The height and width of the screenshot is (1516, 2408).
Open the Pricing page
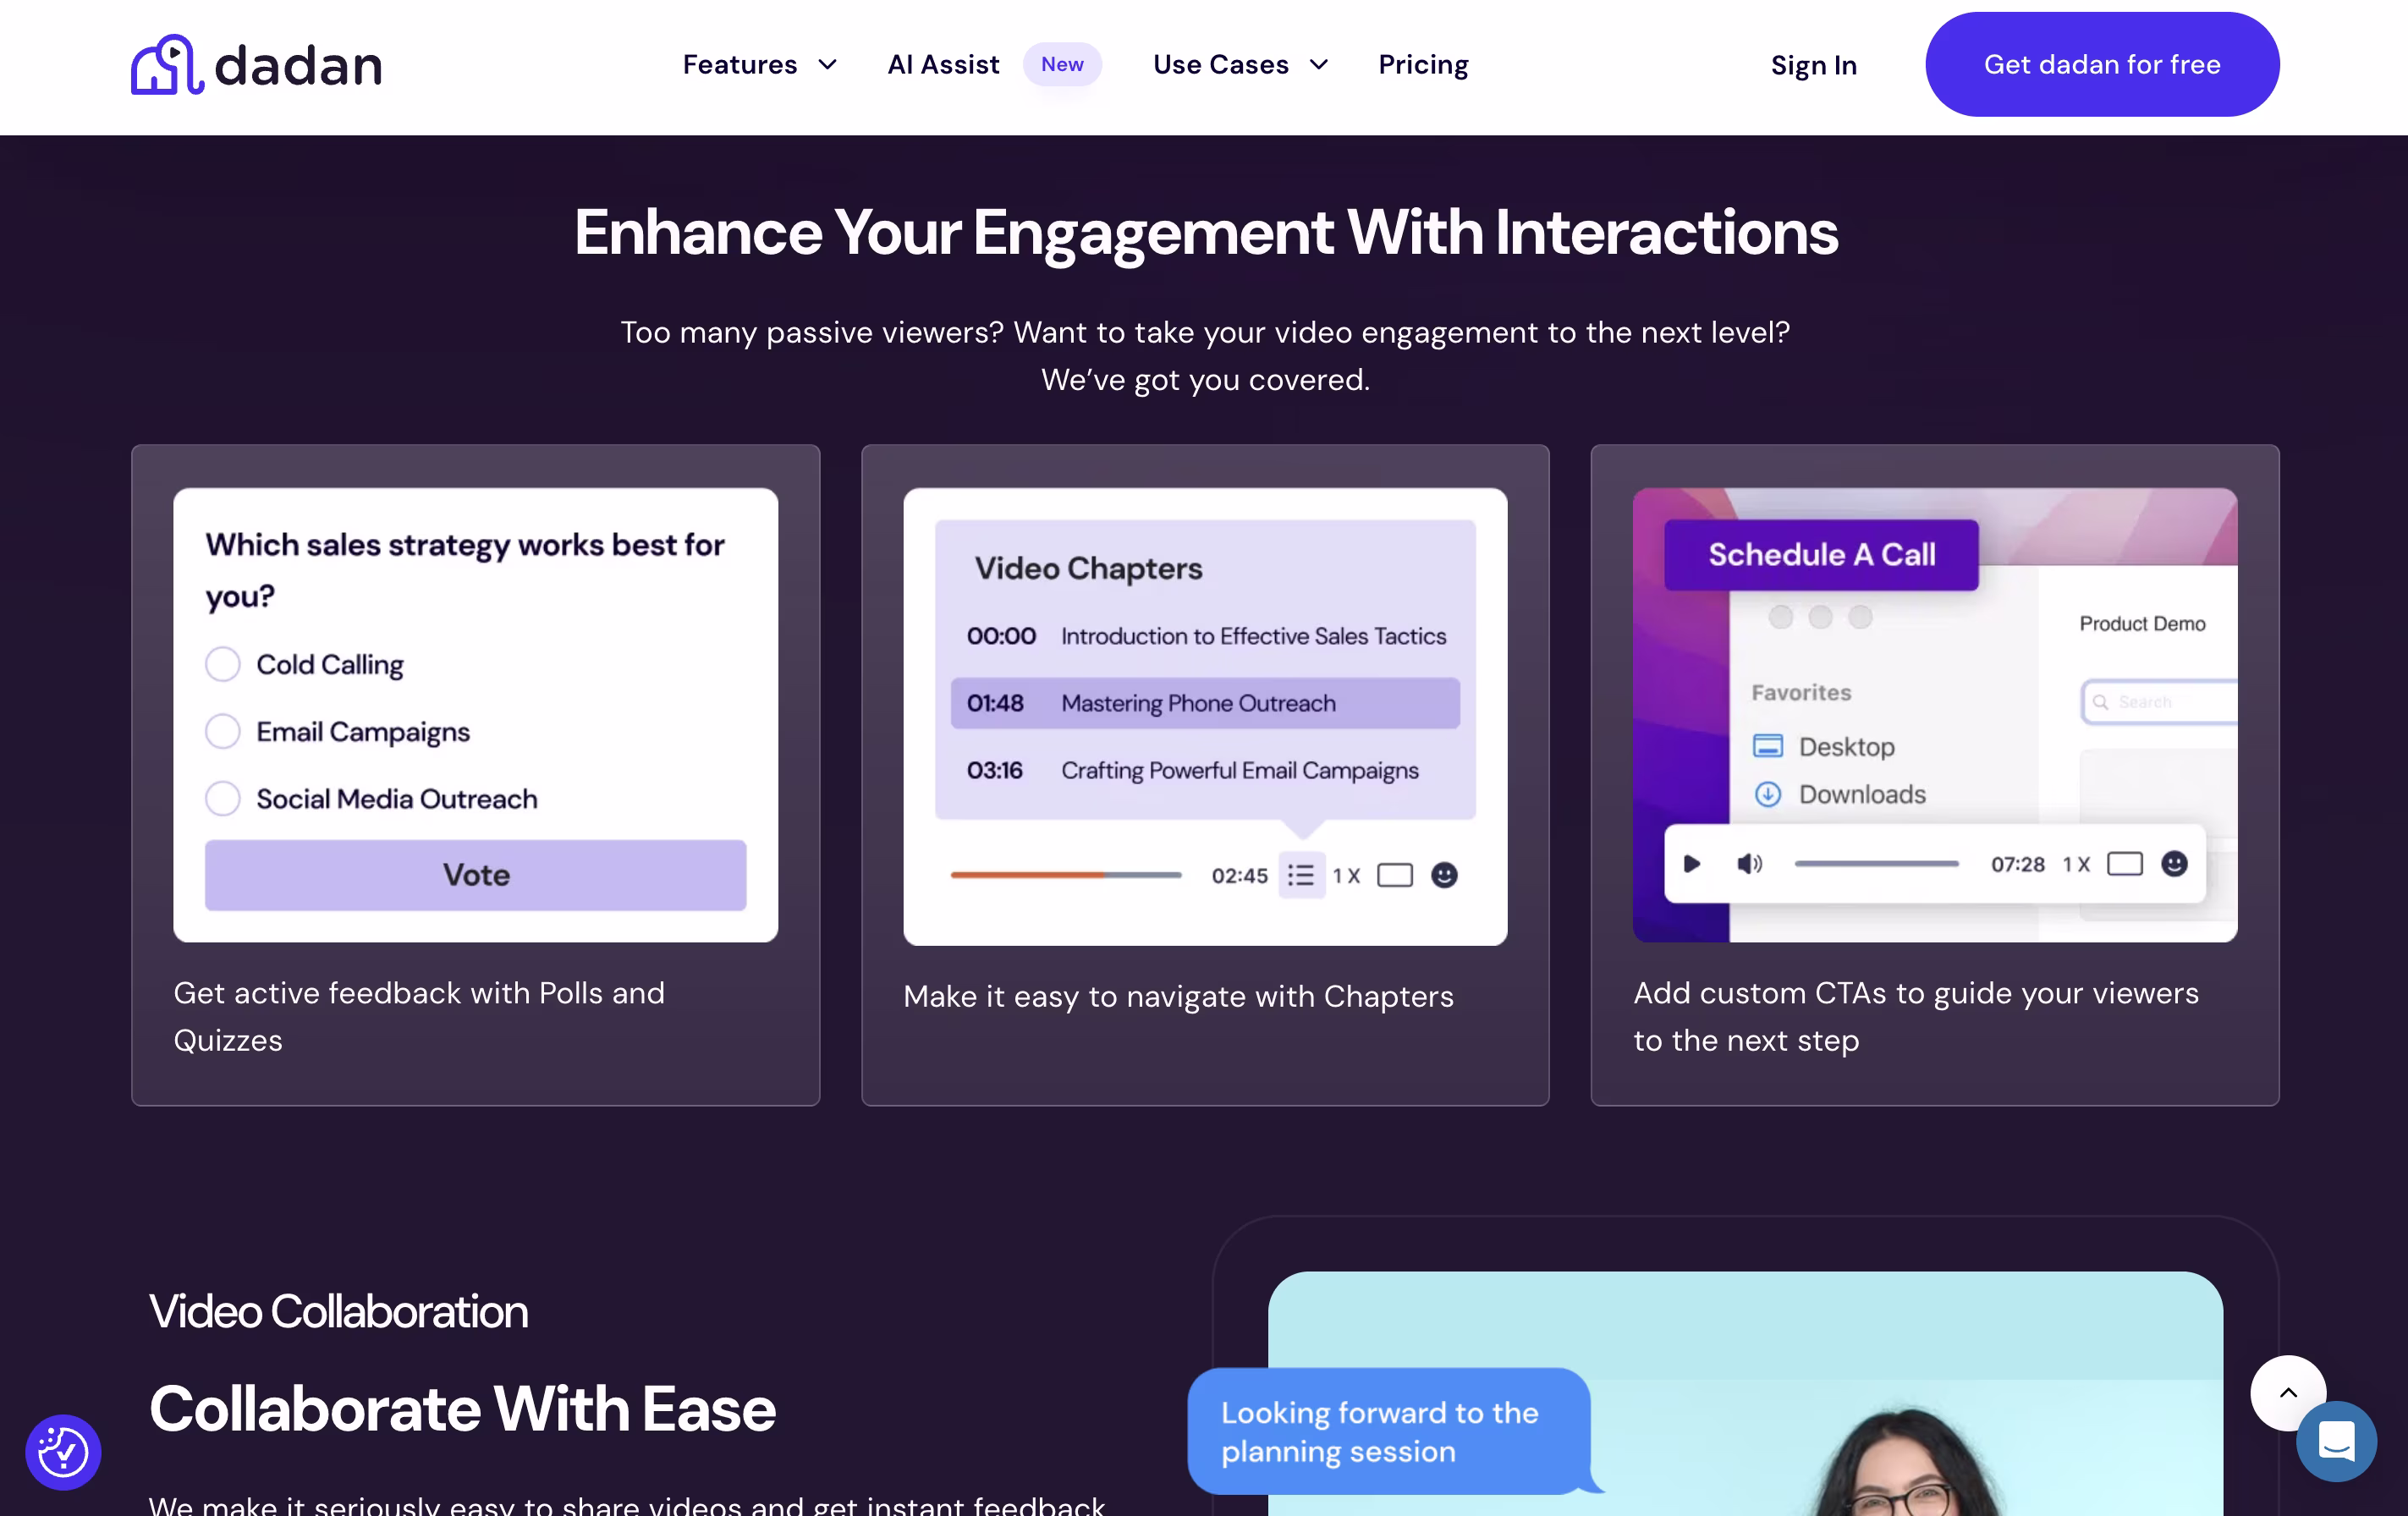(x=1423, y=65)
